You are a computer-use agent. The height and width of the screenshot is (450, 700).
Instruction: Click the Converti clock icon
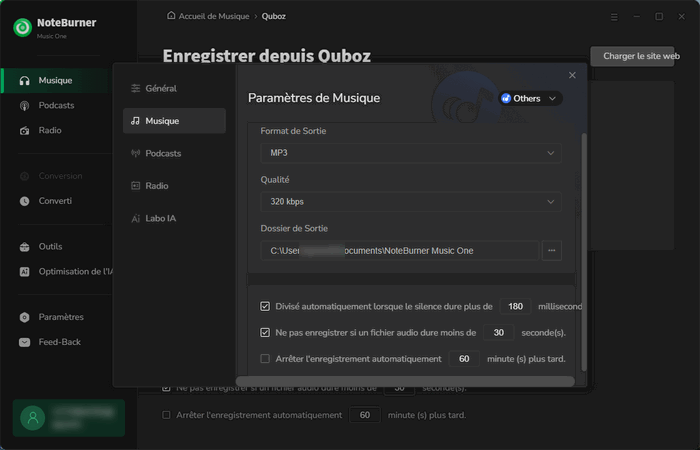[25, 201]
